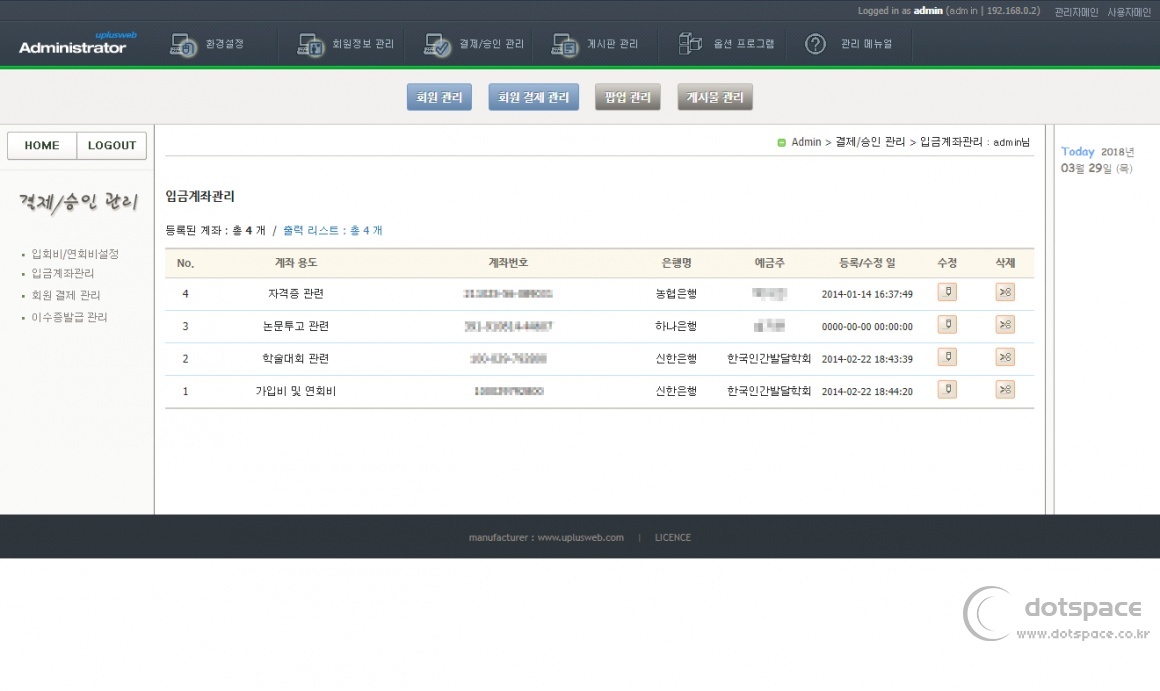Click the delete icon for 자격증 관련 row
This screenshot has width=1160, height=691.
click(1005, 292)
